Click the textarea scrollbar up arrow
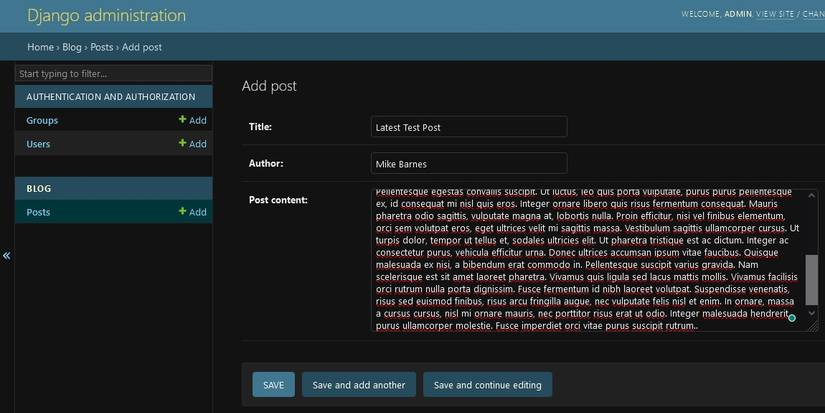 [811, 196]
